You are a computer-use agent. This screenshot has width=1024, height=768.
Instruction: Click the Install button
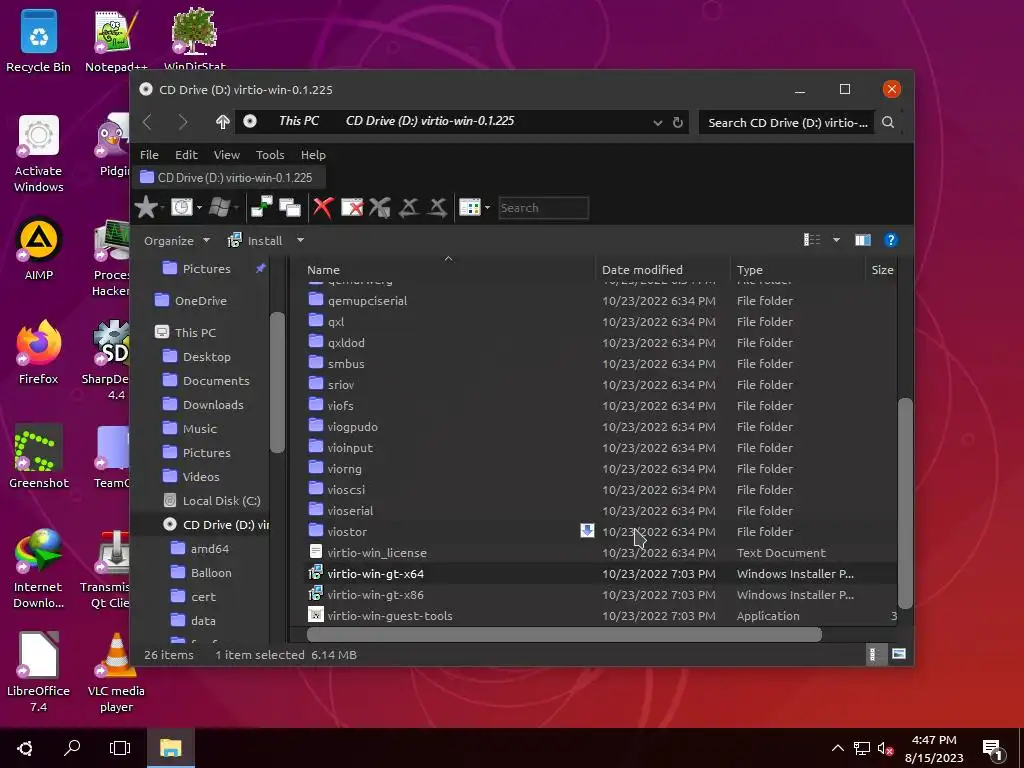tap(255, 240)
